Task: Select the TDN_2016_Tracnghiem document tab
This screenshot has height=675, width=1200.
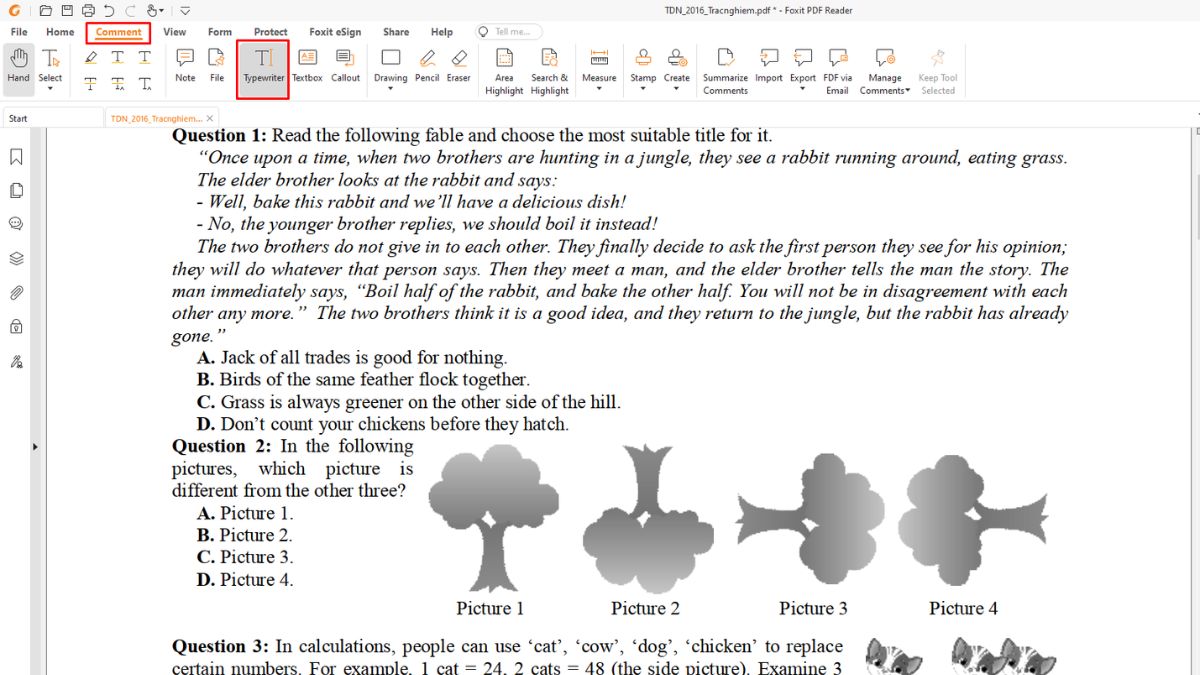Action: pyautogui.click(x=155, y=118)
